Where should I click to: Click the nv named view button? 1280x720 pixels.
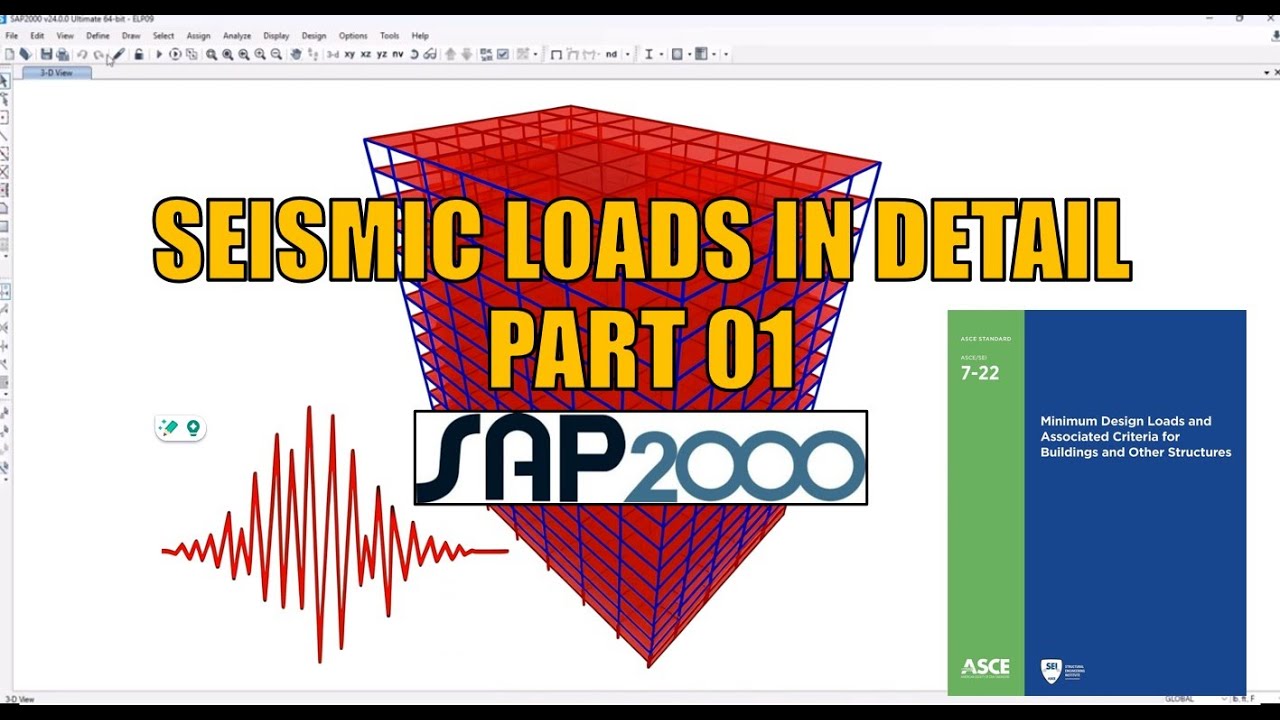[398, 54]
